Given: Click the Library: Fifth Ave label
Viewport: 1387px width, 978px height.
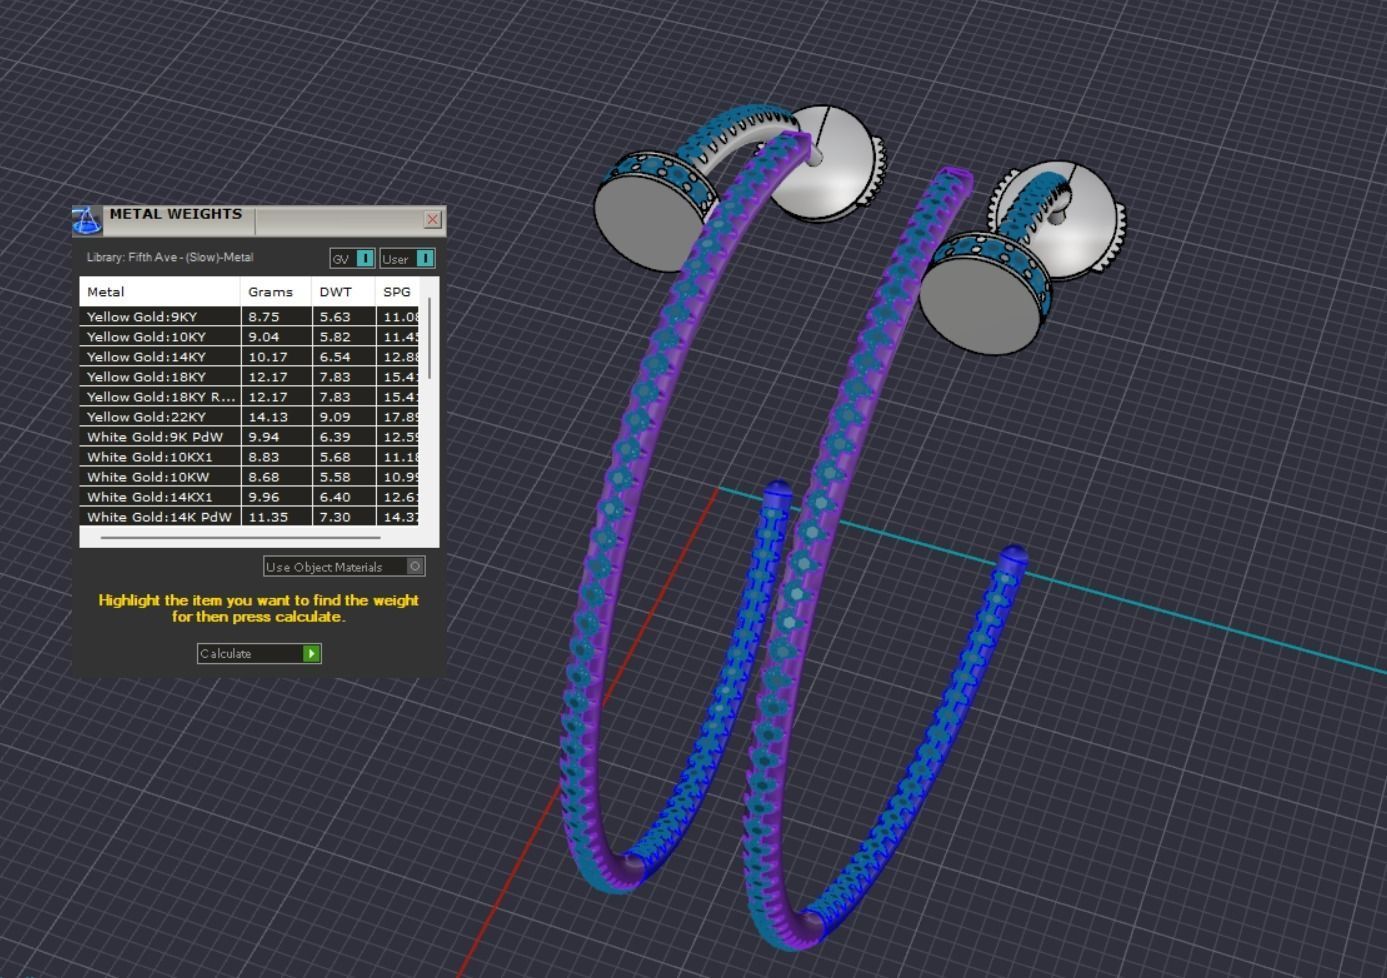Looking at the screenshot, I should (170, 257).
